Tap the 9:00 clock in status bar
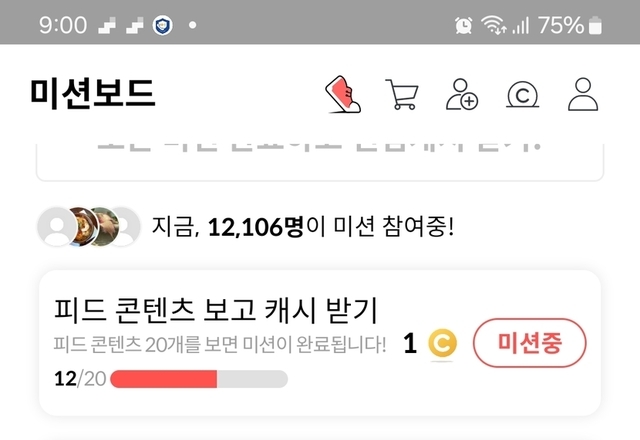640x440 pixels. pos(63,25)
